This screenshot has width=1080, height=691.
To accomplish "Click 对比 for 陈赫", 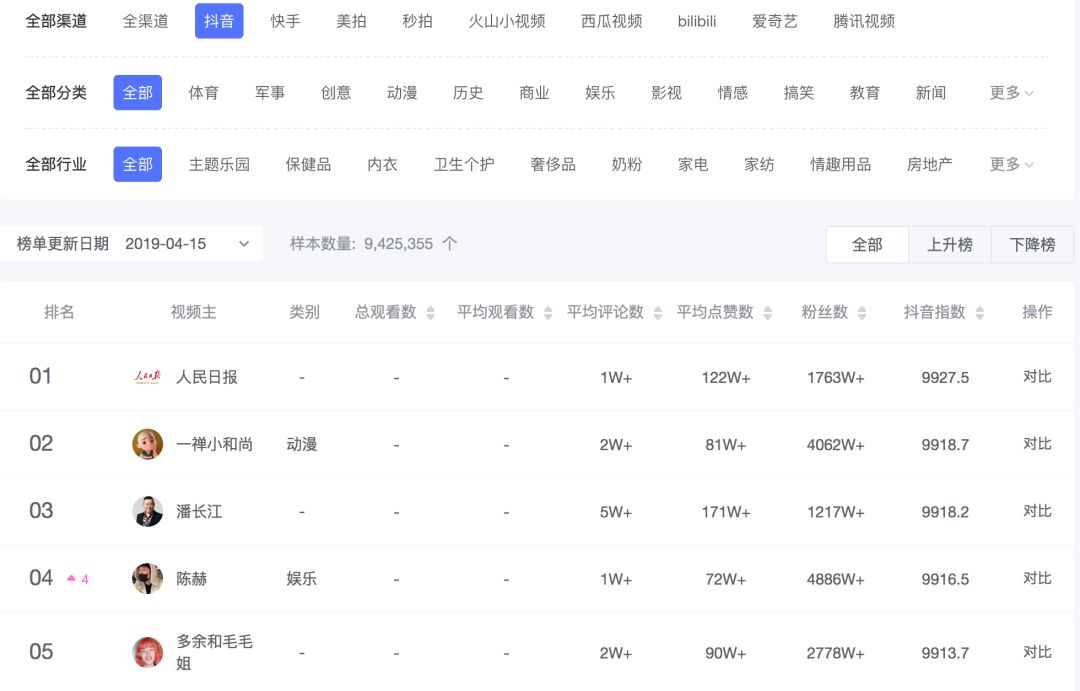I will (x=1037, y=578).
